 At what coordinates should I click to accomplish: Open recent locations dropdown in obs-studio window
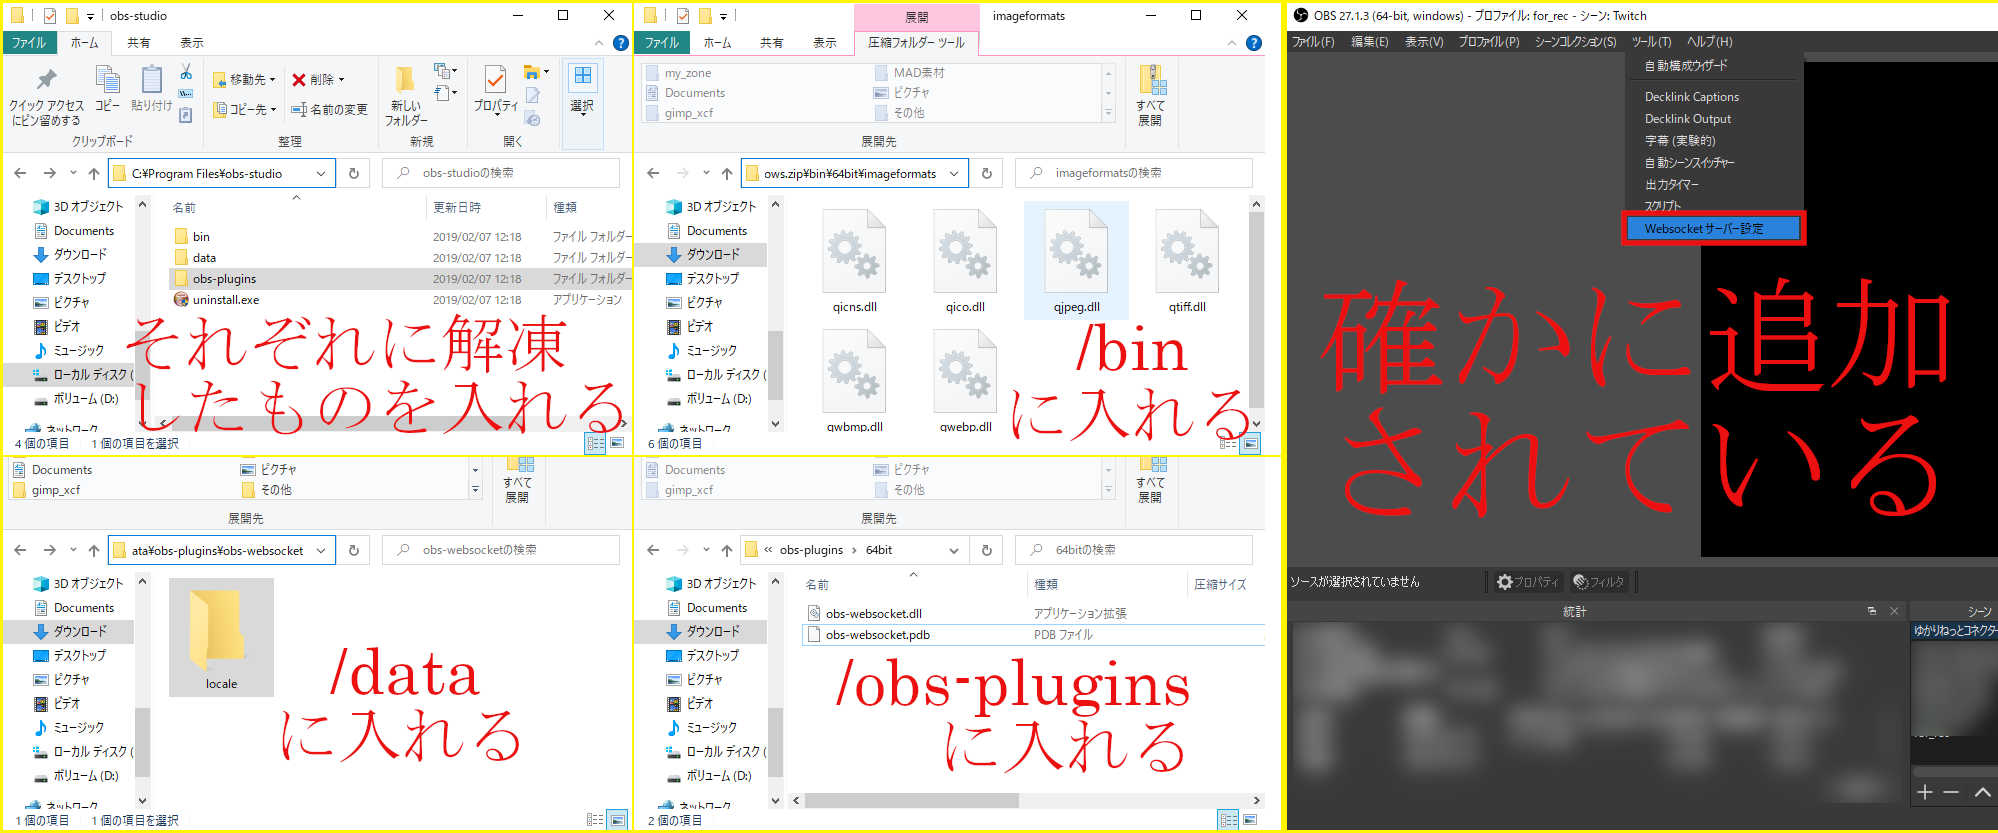(73, 173)
